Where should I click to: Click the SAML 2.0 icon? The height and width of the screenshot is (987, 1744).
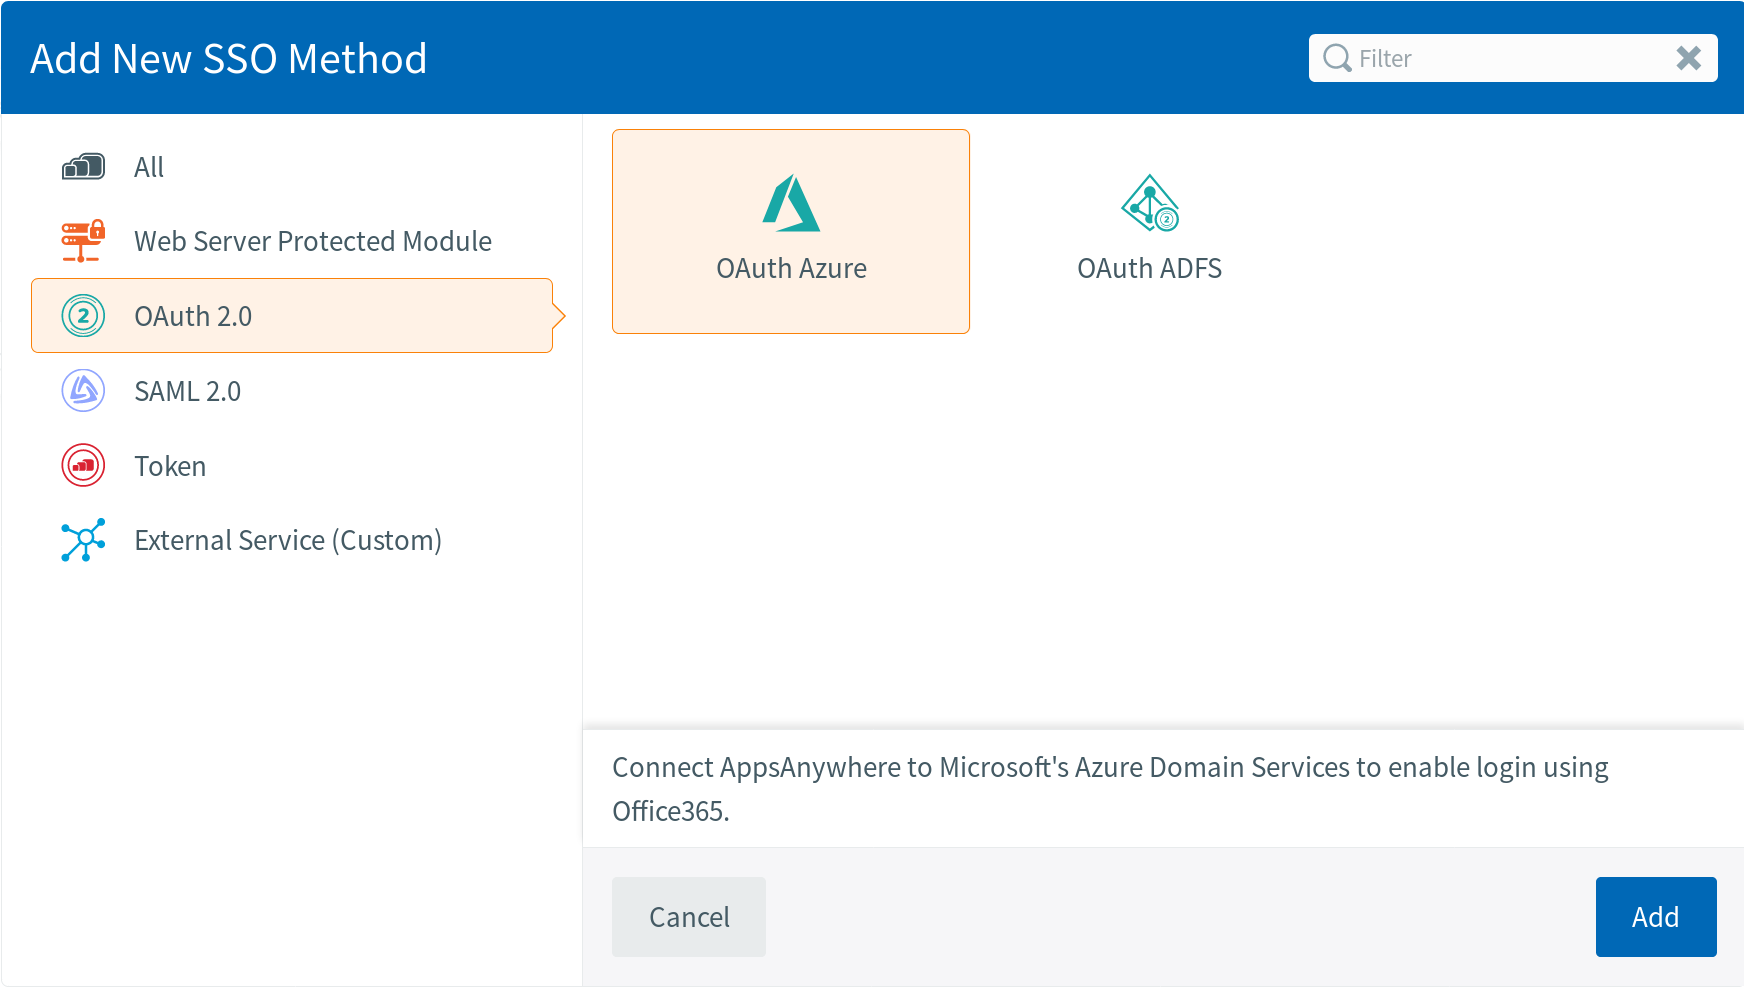coord(83,391)
